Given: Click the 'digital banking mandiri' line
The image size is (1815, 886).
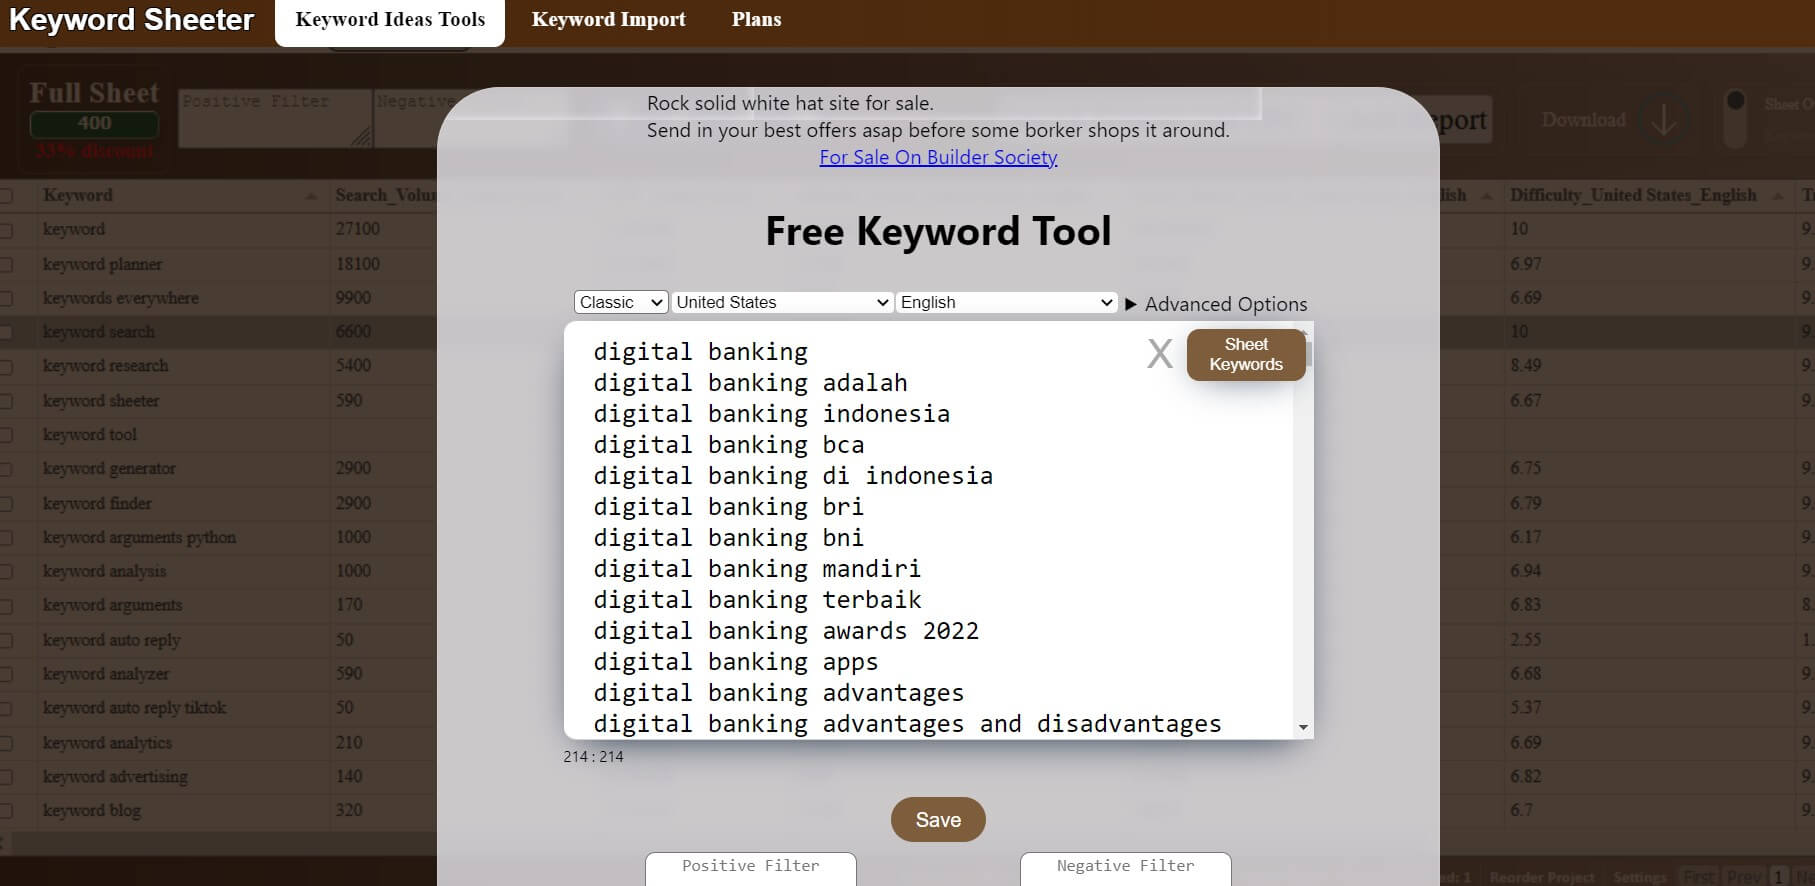Looking at the screenshot, I should (x=757, y=569).
